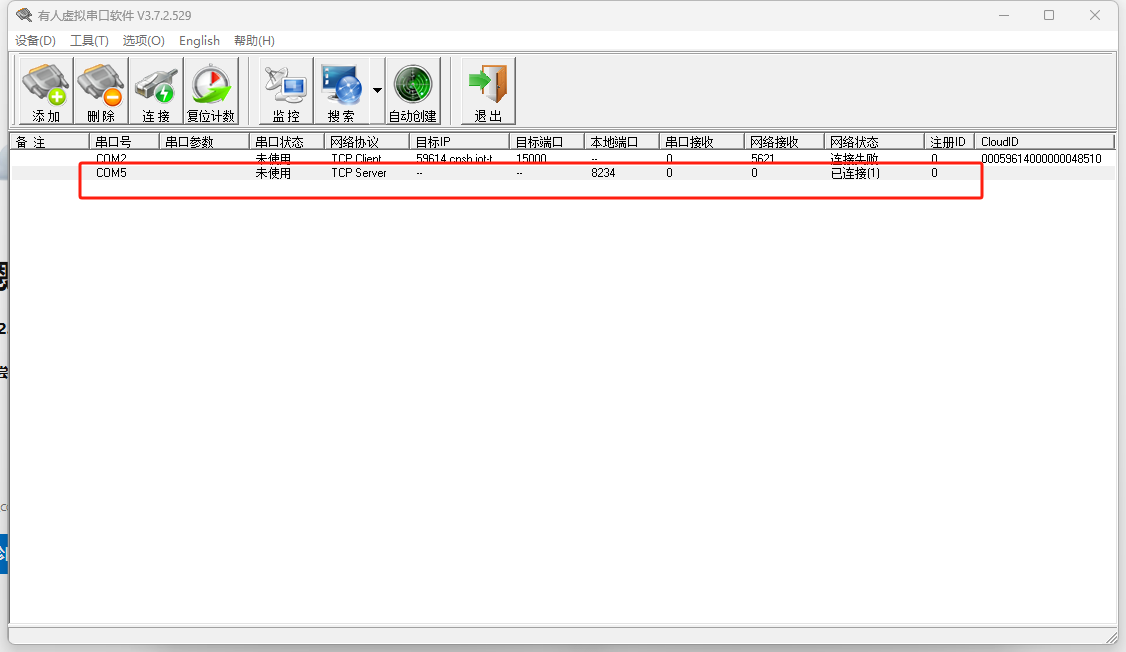Open the 设备(D) menu
The width and height of the screenshot is (1126, 652).
point(35,41)
